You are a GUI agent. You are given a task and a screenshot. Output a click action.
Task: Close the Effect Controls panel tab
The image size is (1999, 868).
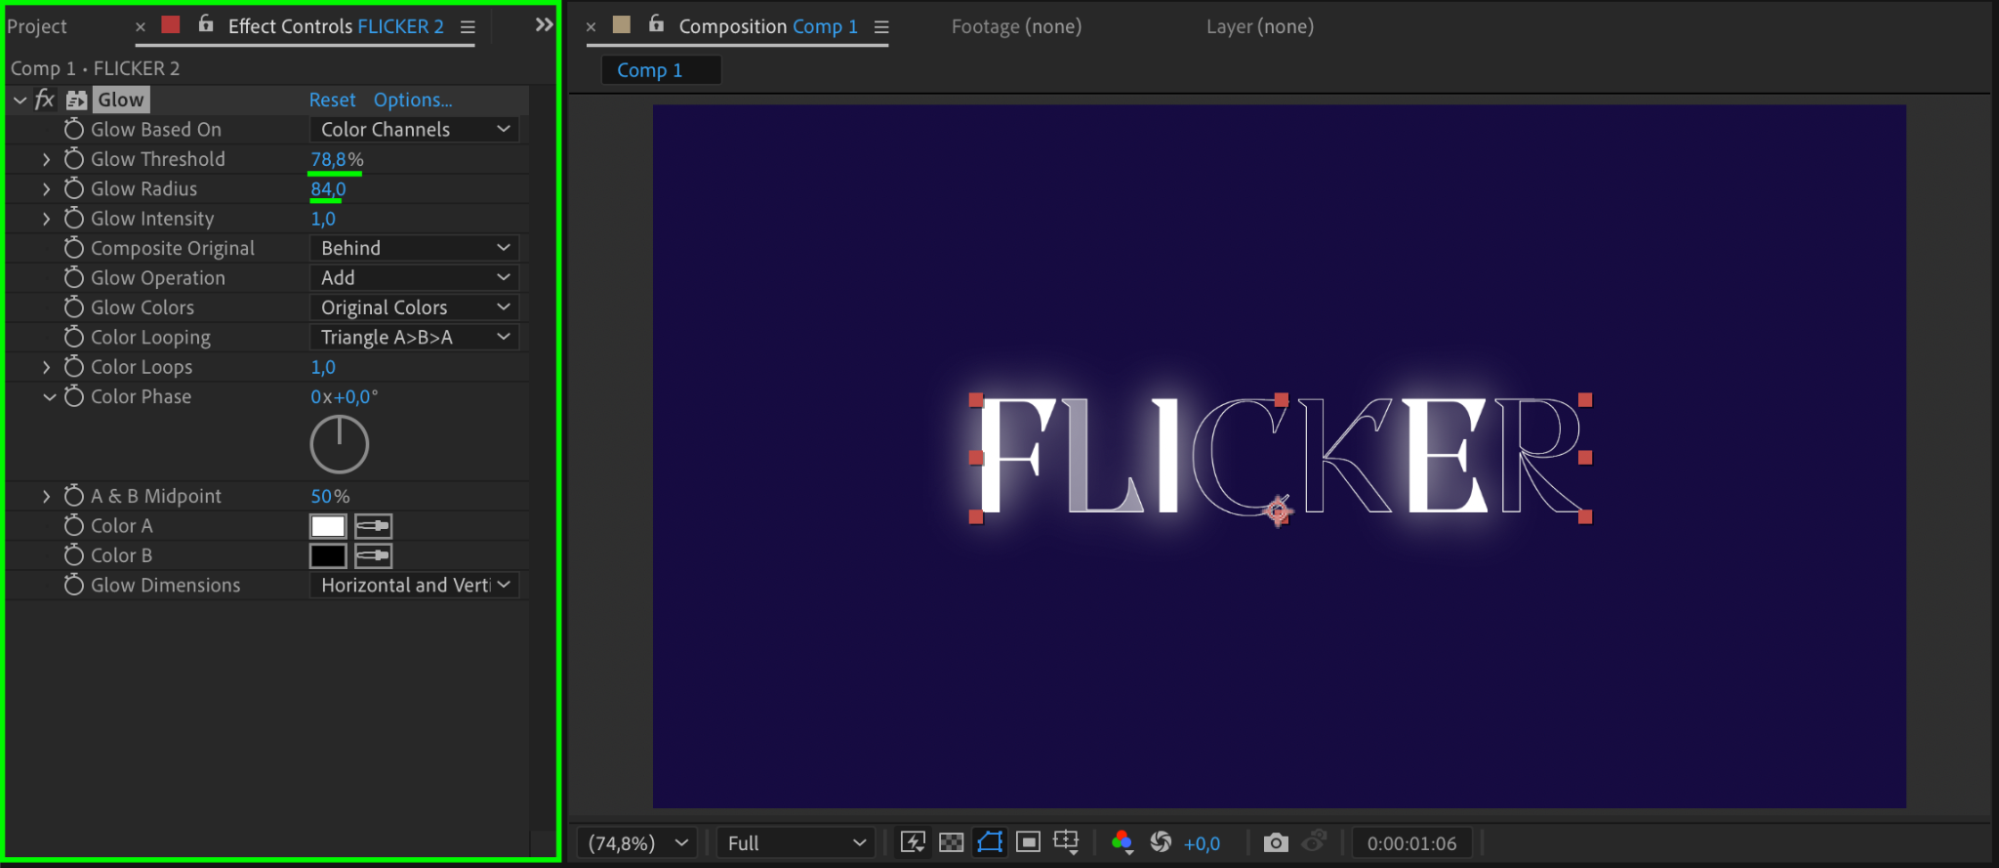(140, 27)
